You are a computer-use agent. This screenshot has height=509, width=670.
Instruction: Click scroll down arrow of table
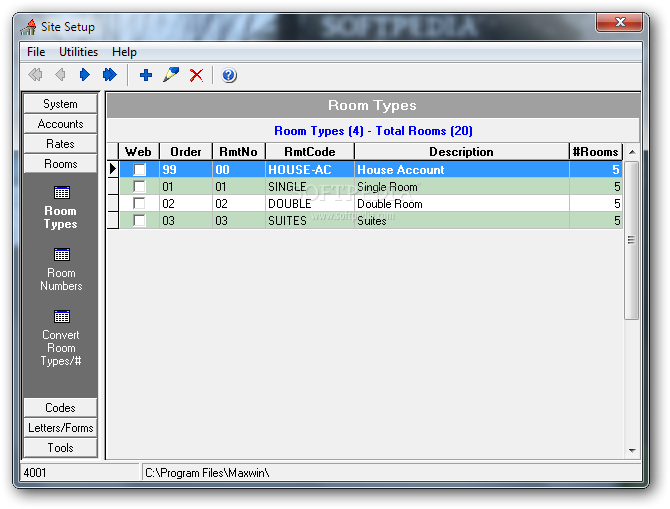click(632, 450)
